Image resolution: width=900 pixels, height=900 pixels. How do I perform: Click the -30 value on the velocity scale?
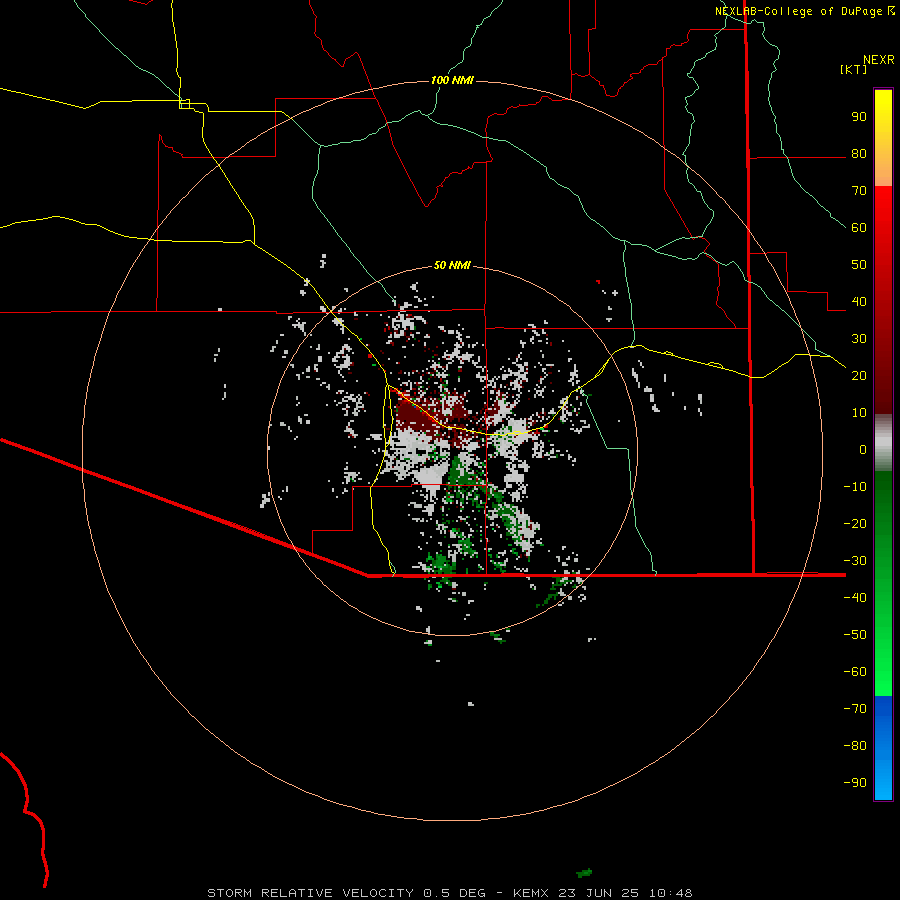[855, 561]
